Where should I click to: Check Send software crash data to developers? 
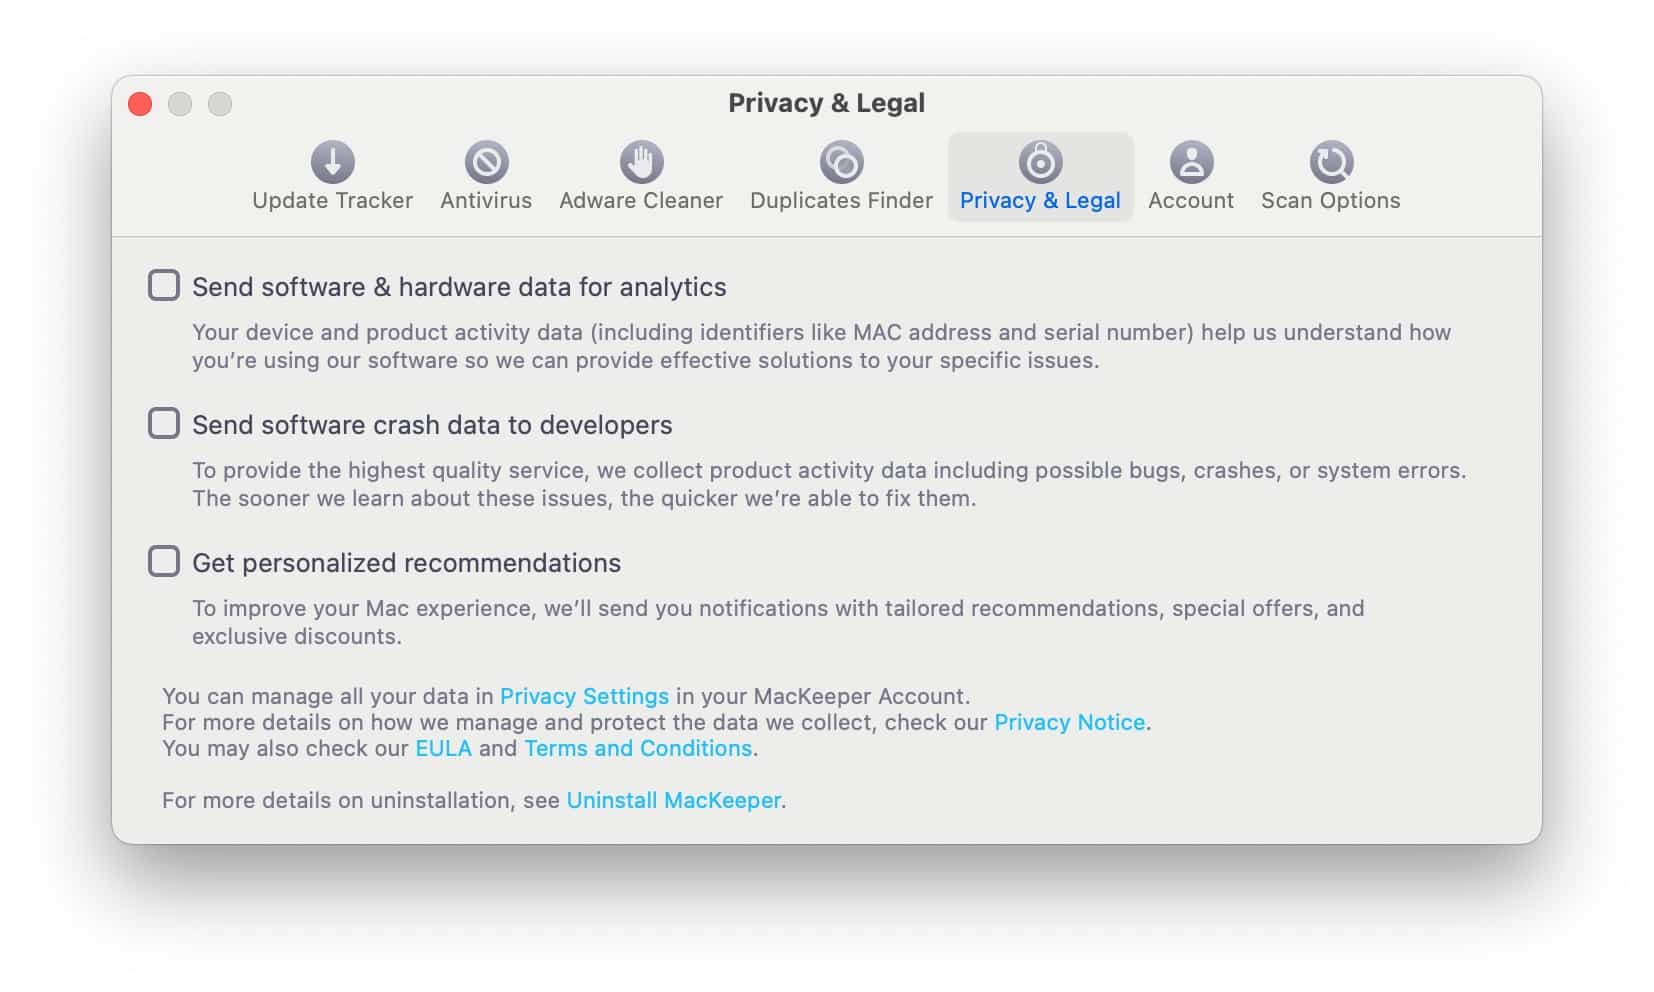[x=164, y=423]
